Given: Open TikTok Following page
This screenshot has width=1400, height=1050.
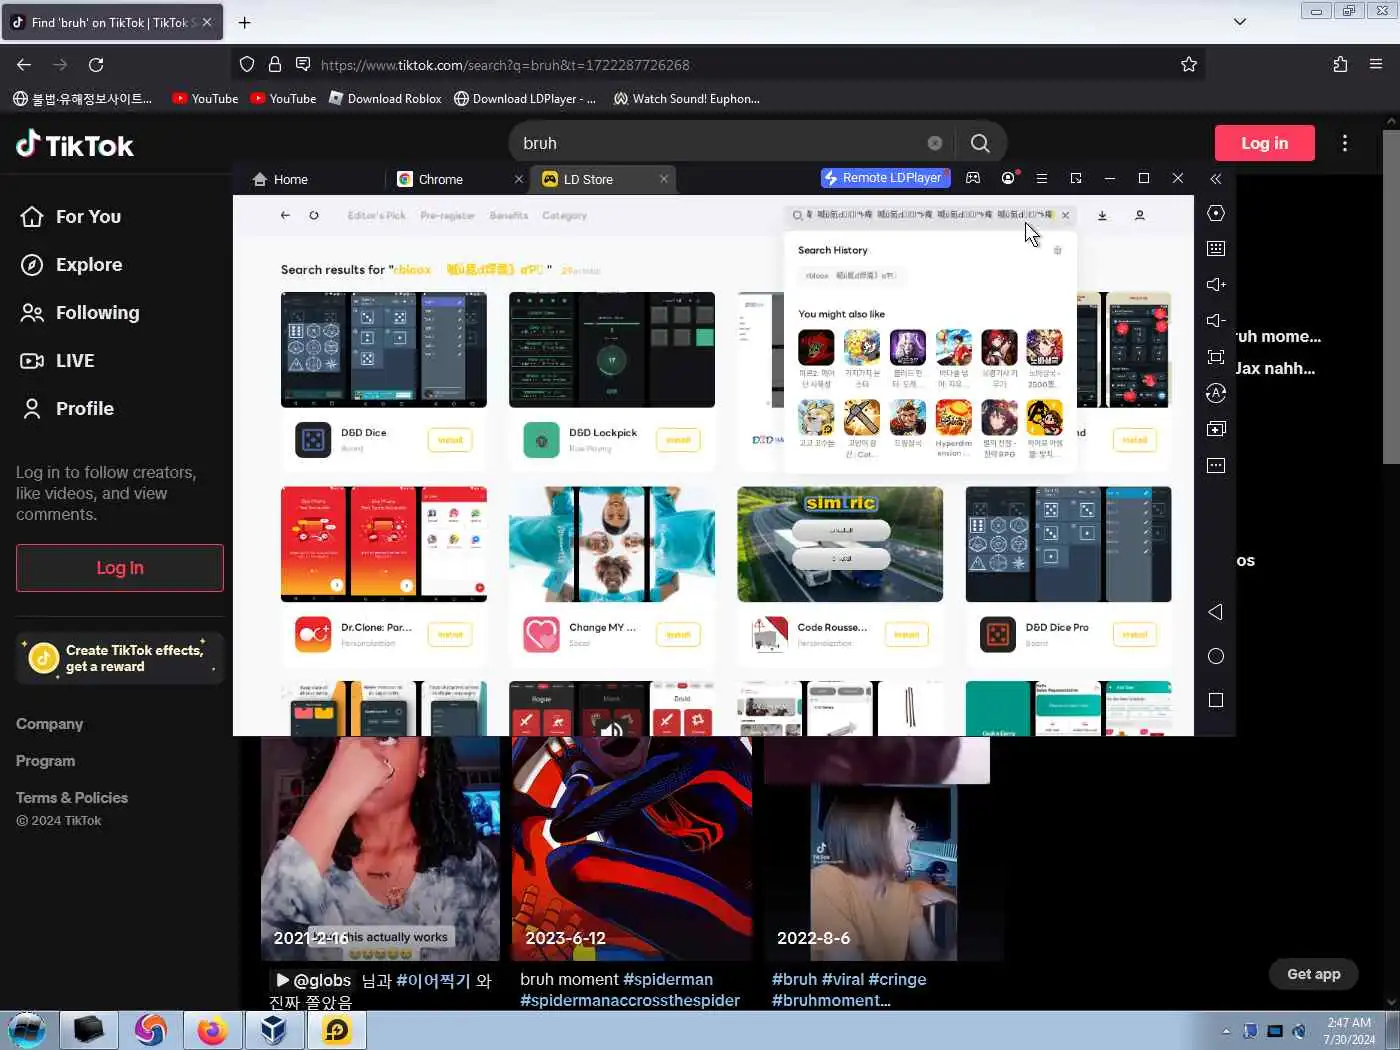Looking at the screenshot, I should click(80, 312).
